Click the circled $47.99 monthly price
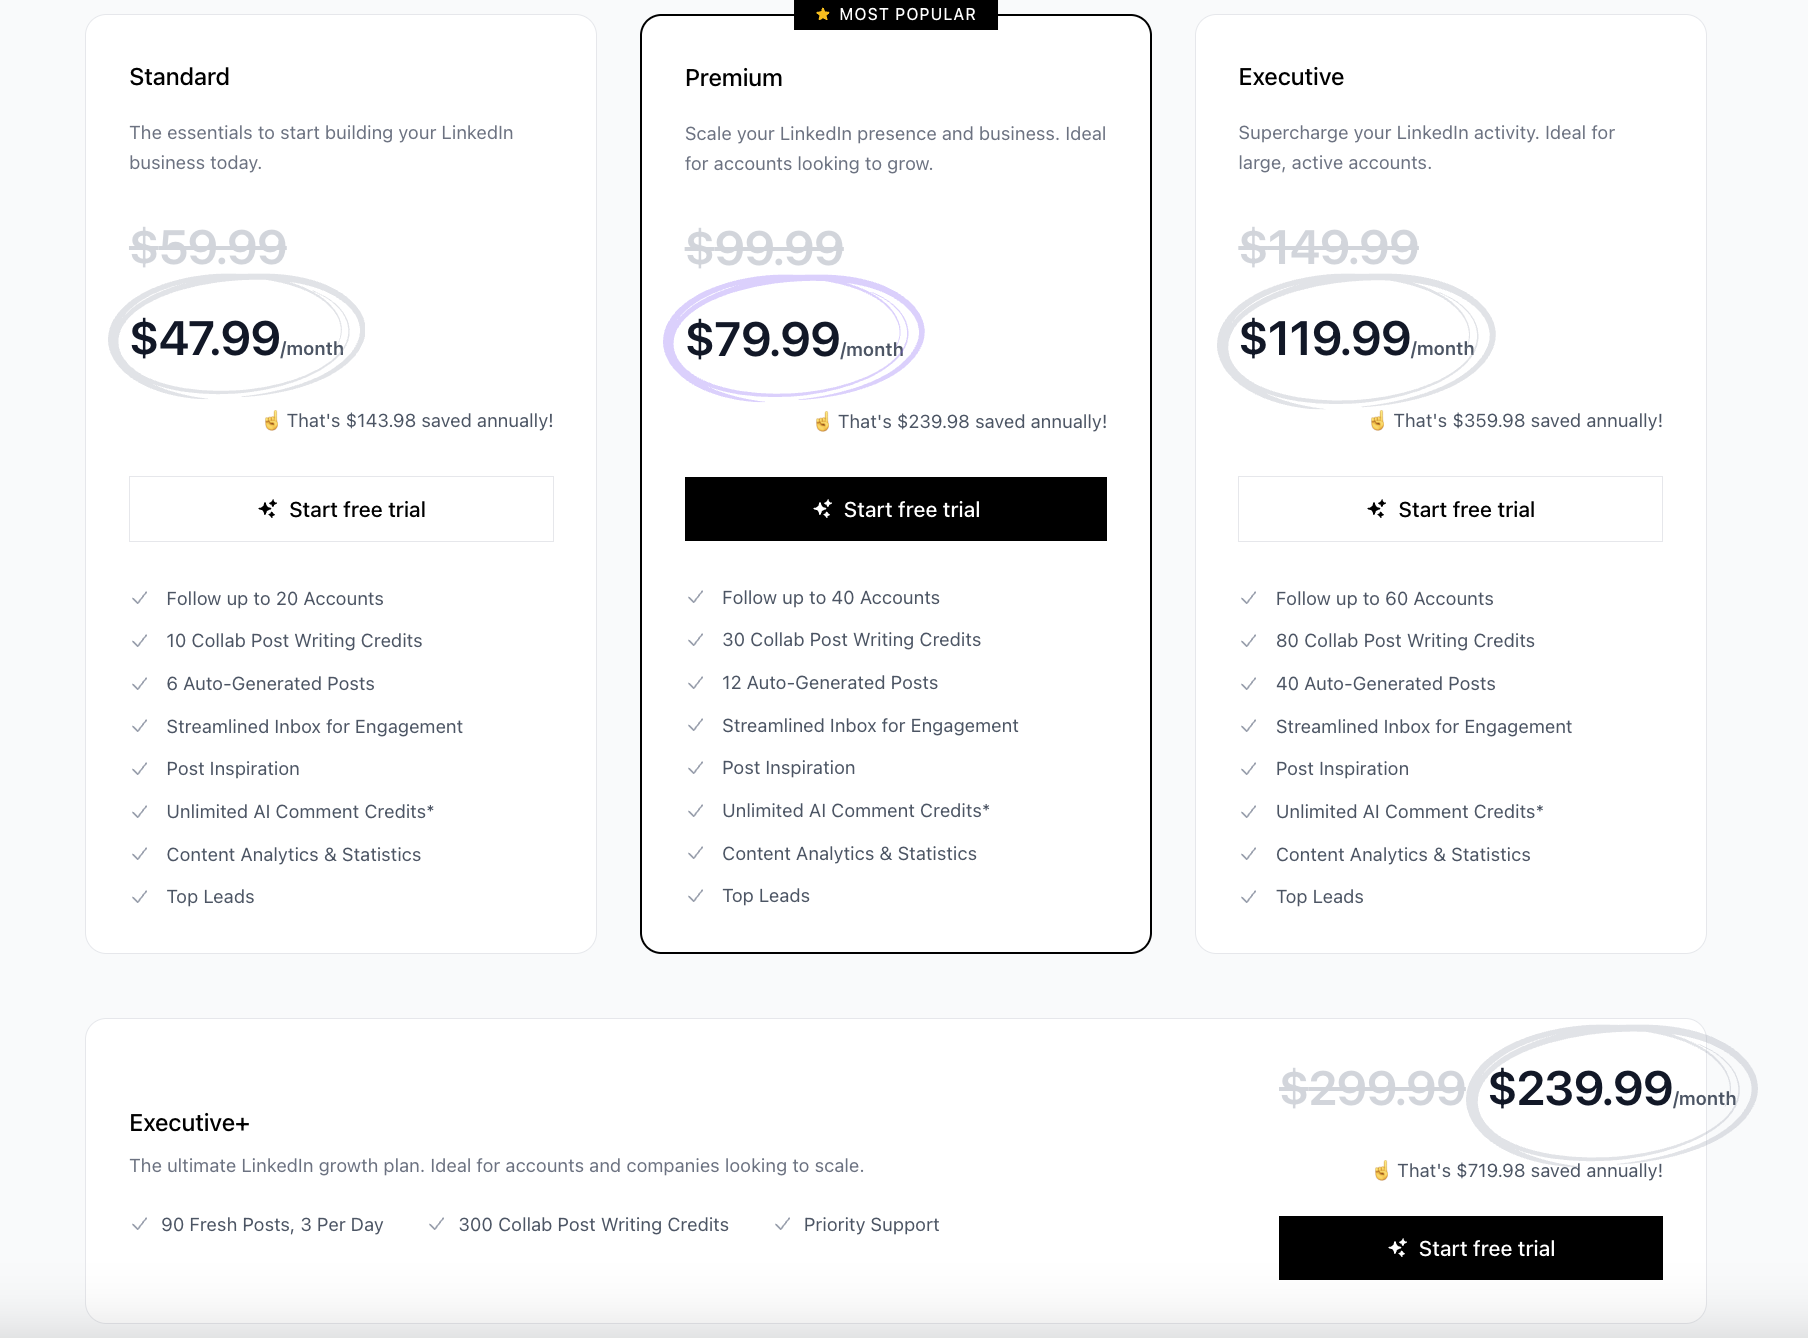Screen dimensions: 1808x1338 [x=207, y=338]
